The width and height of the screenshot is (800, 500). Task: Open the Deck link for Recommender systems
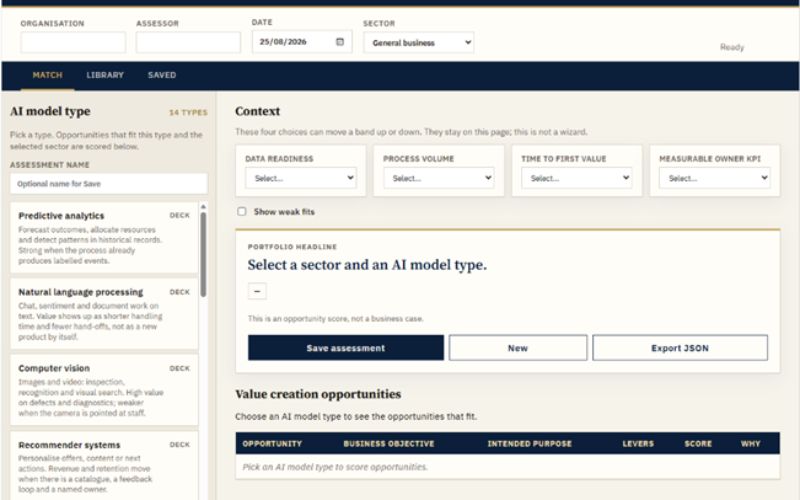click(x=180, y=444)
